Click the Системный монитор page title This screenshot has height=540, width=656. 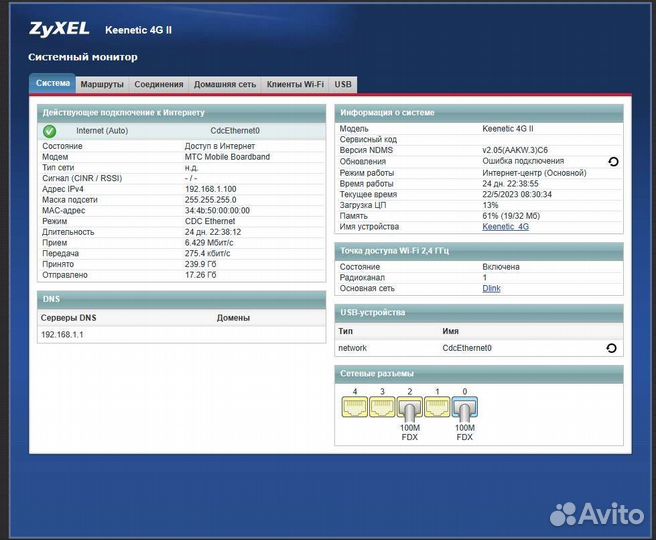coord(83,57)
